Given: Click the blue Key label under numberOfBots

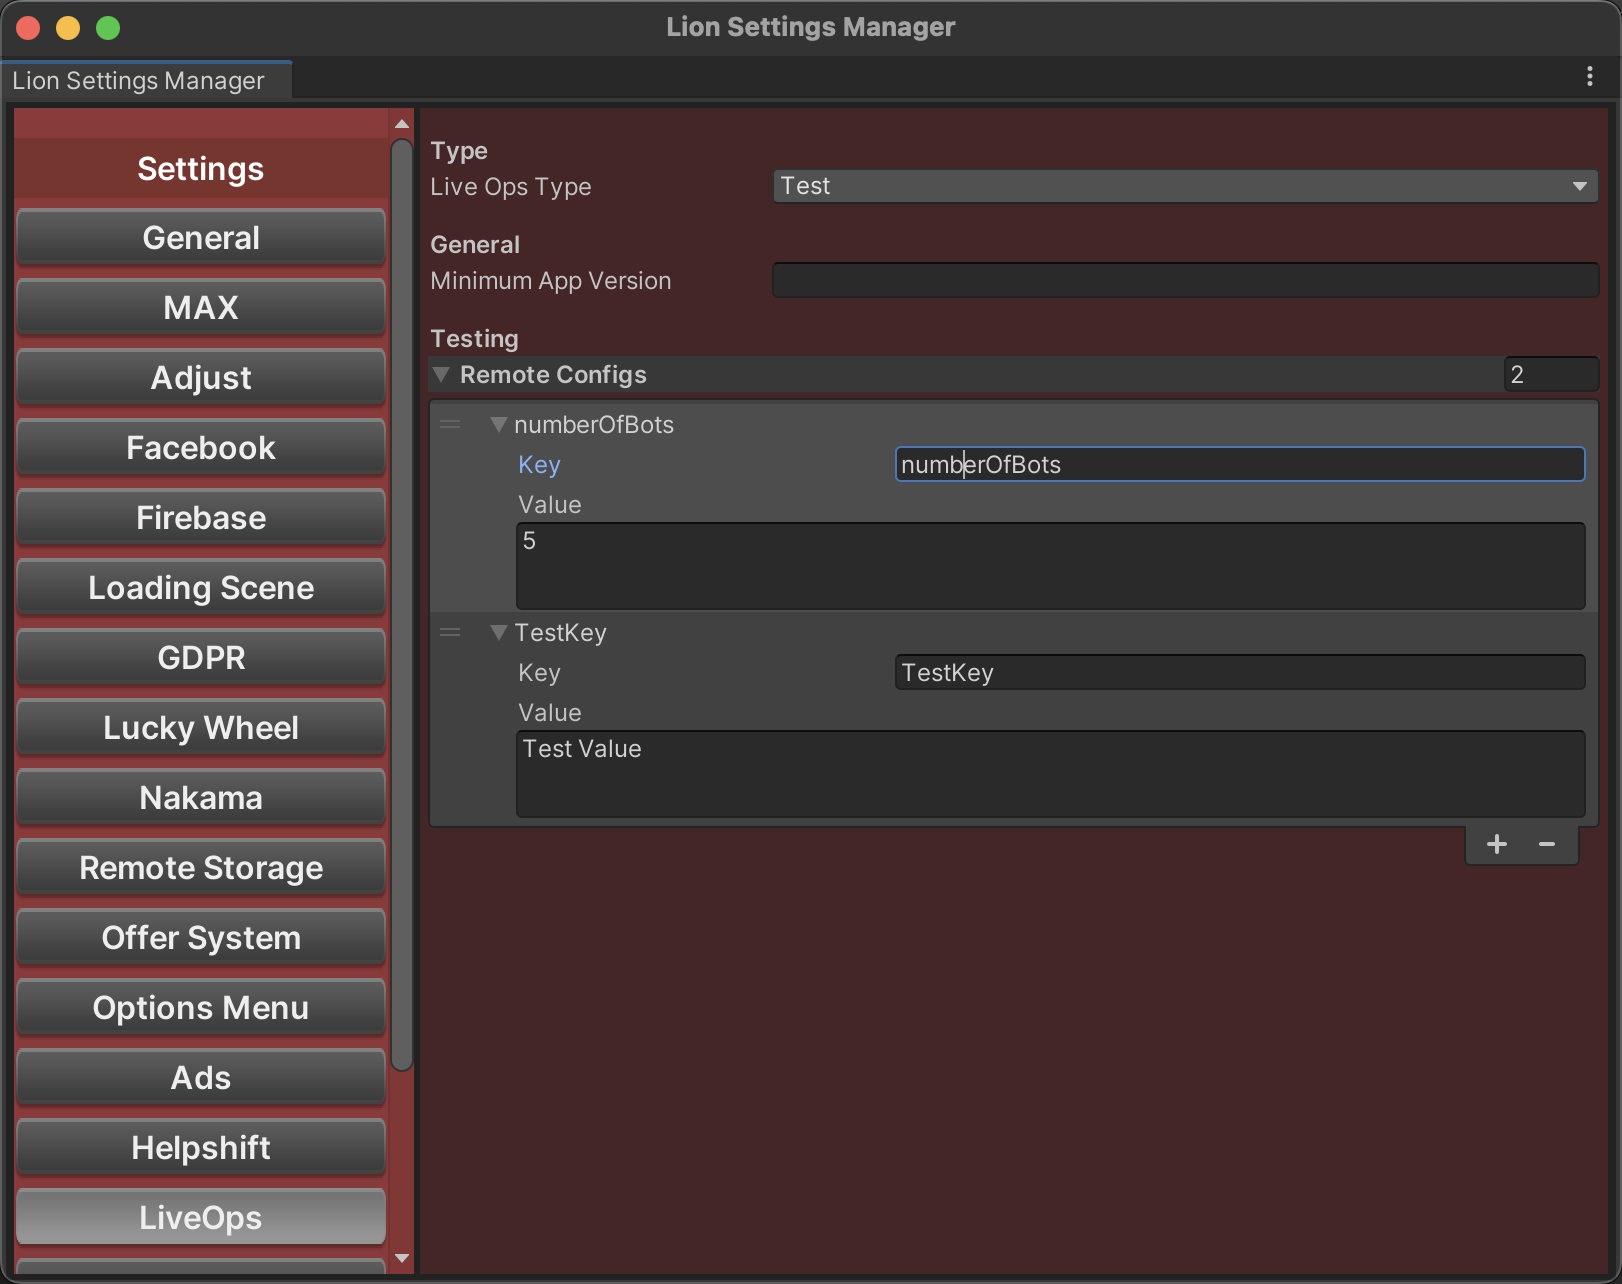Looking at the screenshot, I should point(539,465).
